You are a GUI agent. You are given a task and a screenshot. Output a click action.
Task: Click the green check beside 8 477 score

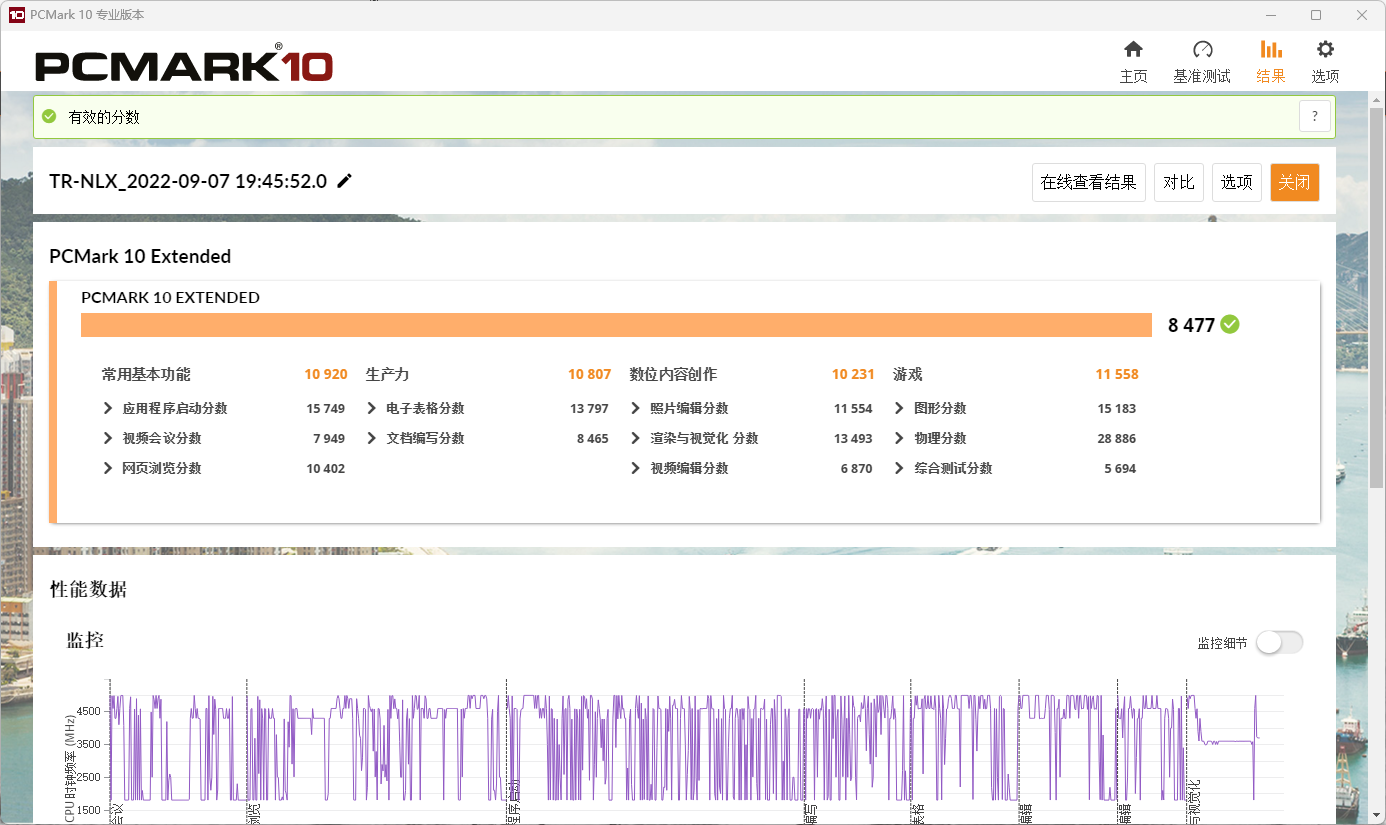pyautogui.click(x=1230, y=324)
